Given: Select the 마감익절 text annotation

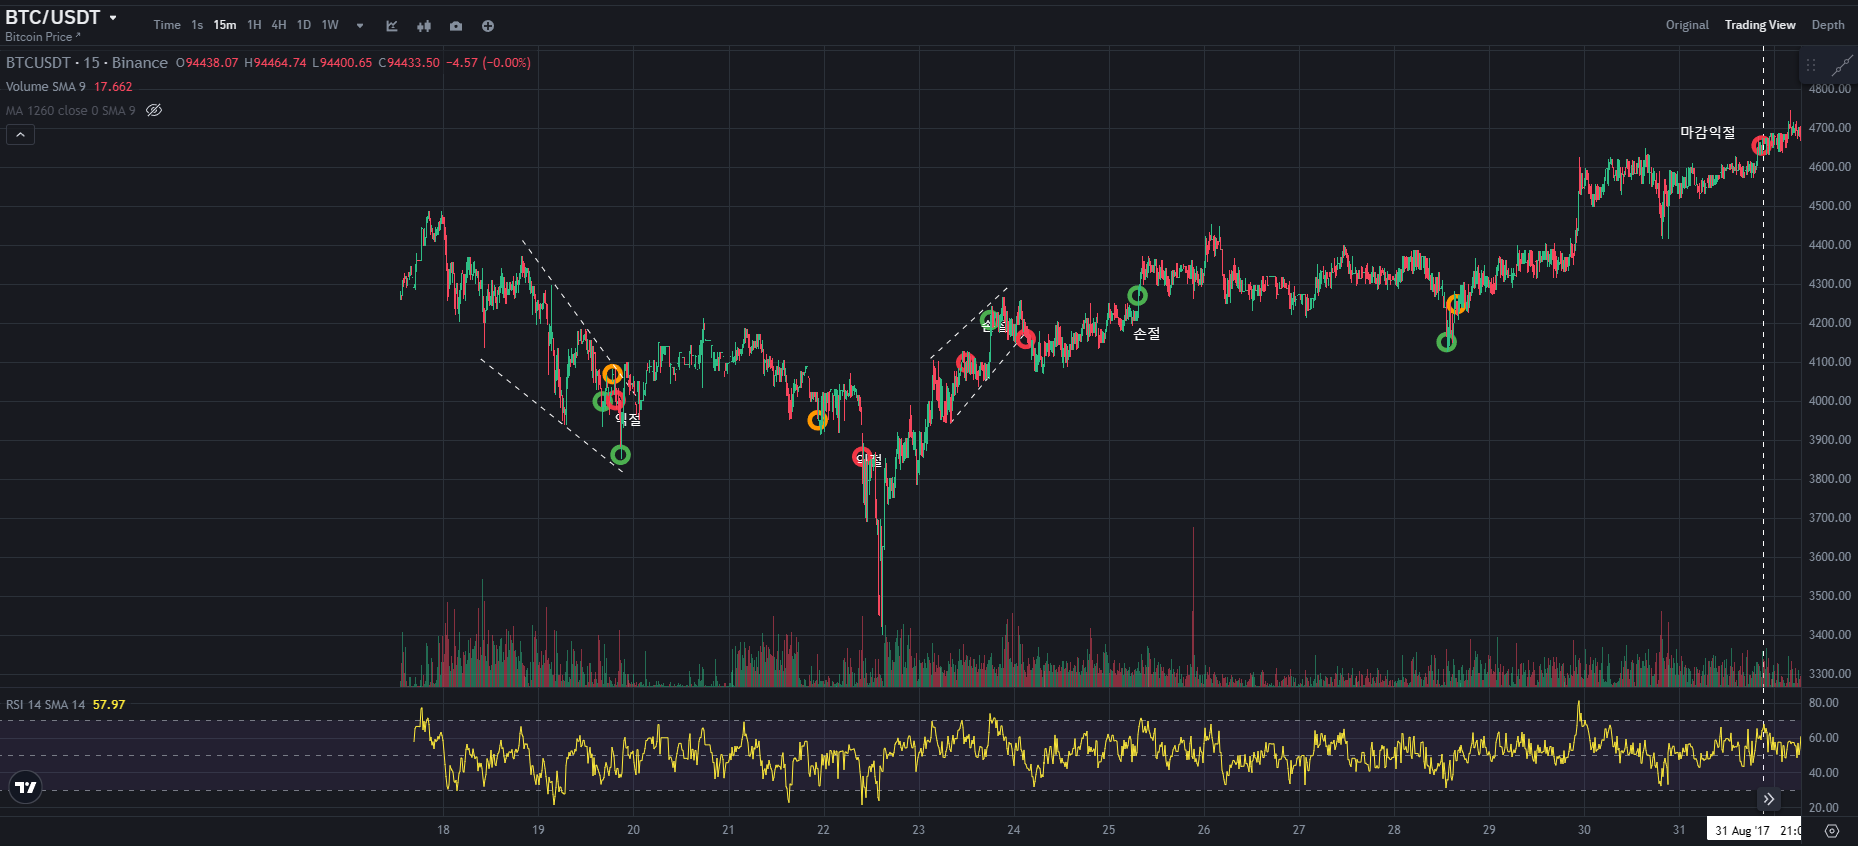Looking at the screenshot, I should [1708, 132].
